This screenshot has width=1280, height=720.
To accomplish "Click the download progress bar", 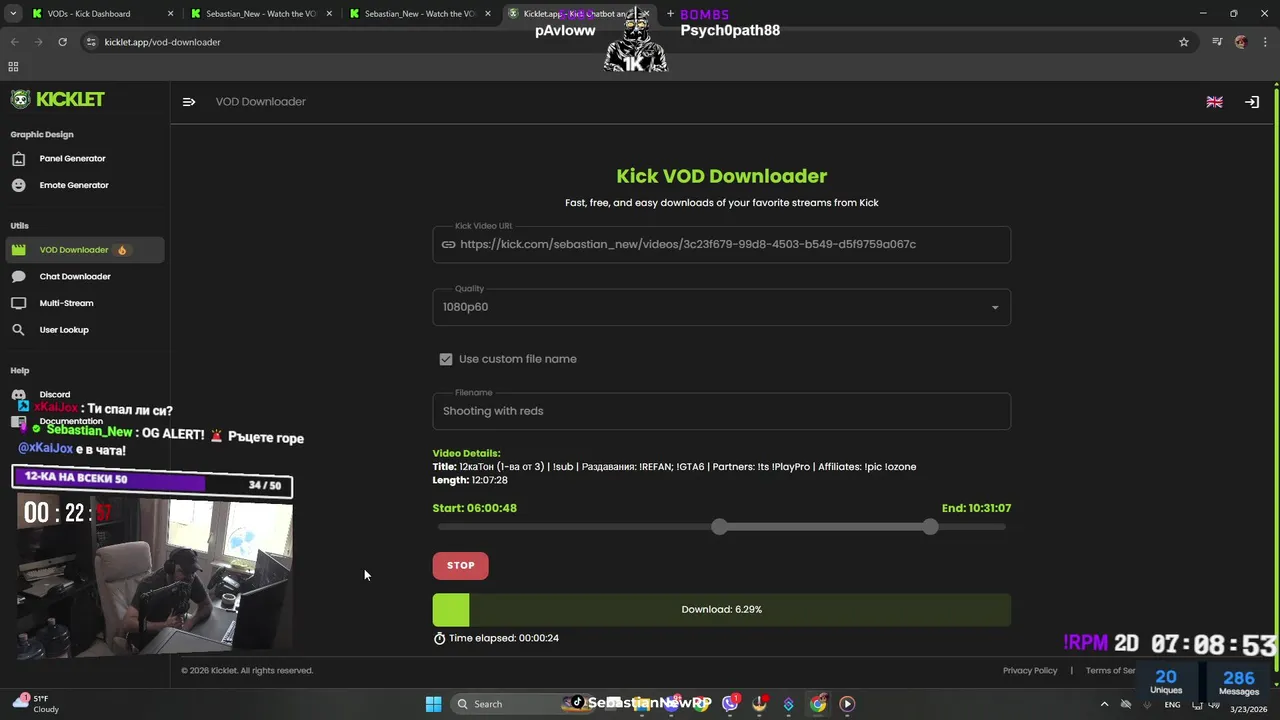I will click(721, 609).
